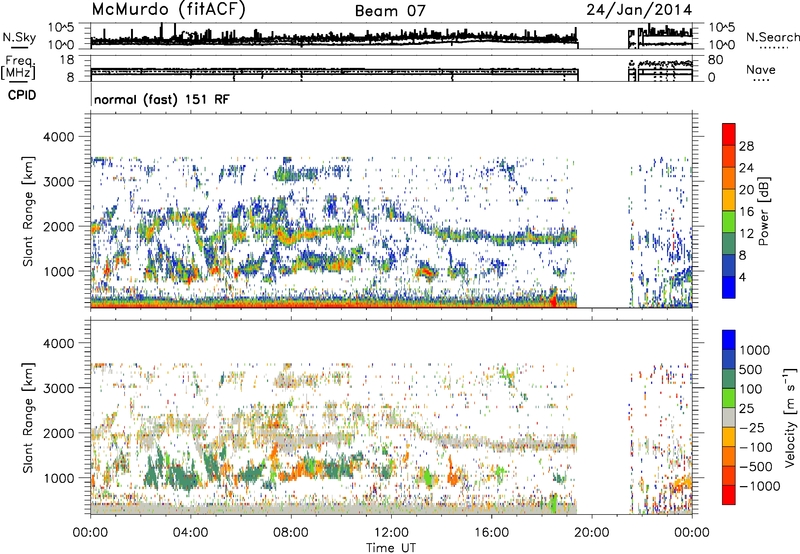Click the '4' label on the Power colorbar
This screenshot has width=800, height=554.
tap(743, 278)
